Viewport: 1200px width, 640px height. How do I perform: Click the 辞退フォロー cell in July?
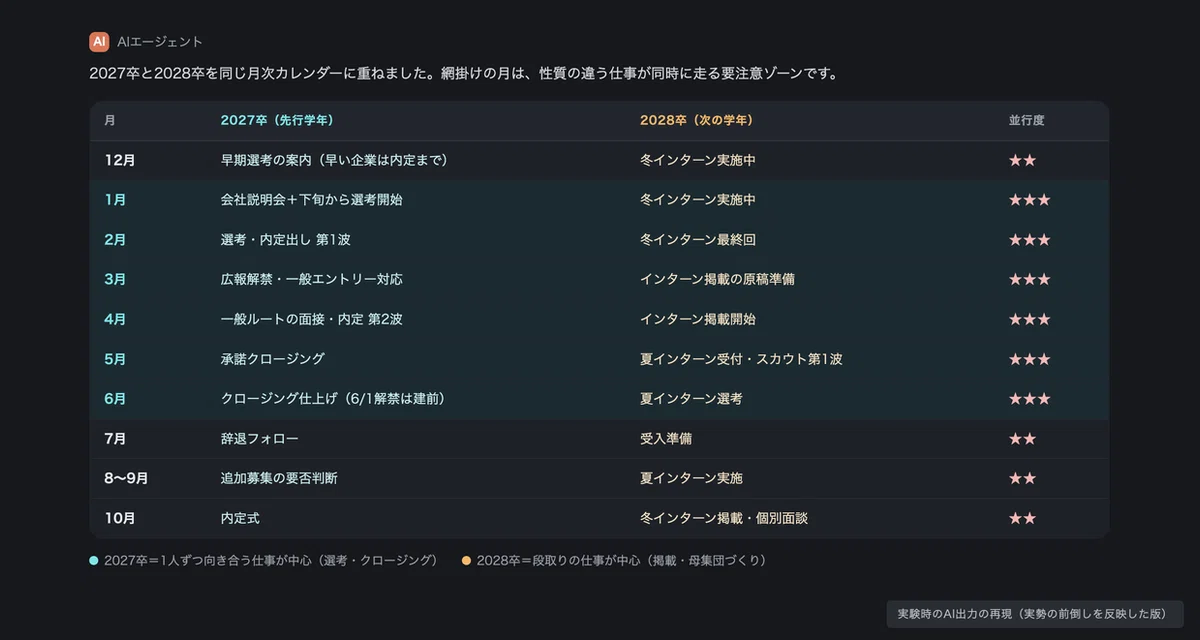coord(259,438)
